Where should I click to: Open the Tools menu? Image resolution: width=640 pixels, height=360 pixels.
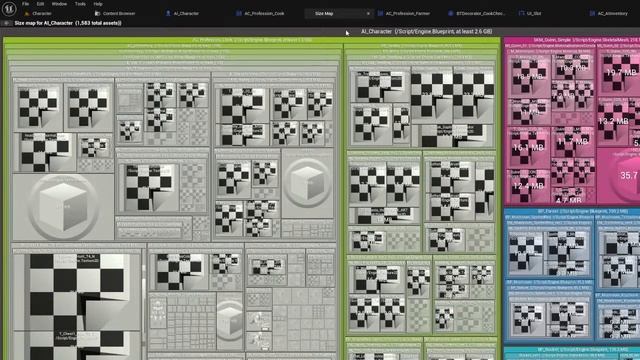click(80, 4)
